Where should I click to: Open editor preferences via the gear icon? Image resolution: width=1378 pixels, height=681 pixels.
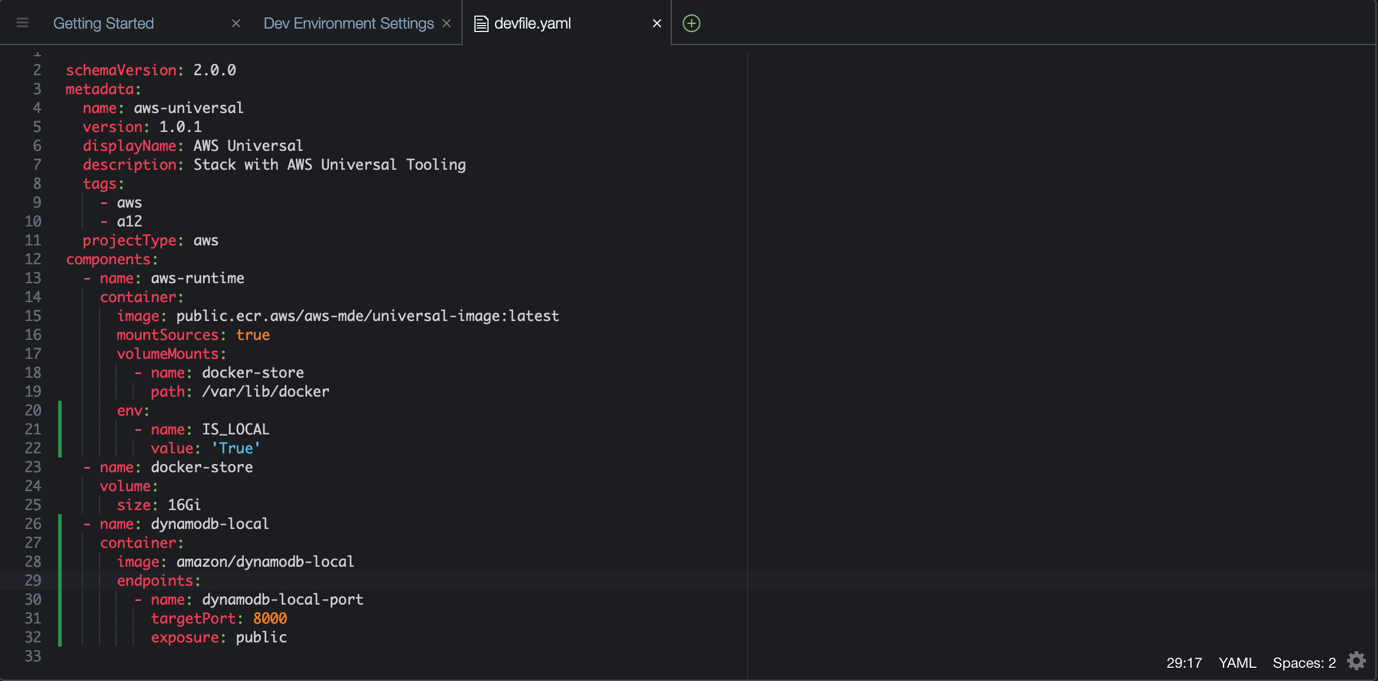(x=1356, y=660)
